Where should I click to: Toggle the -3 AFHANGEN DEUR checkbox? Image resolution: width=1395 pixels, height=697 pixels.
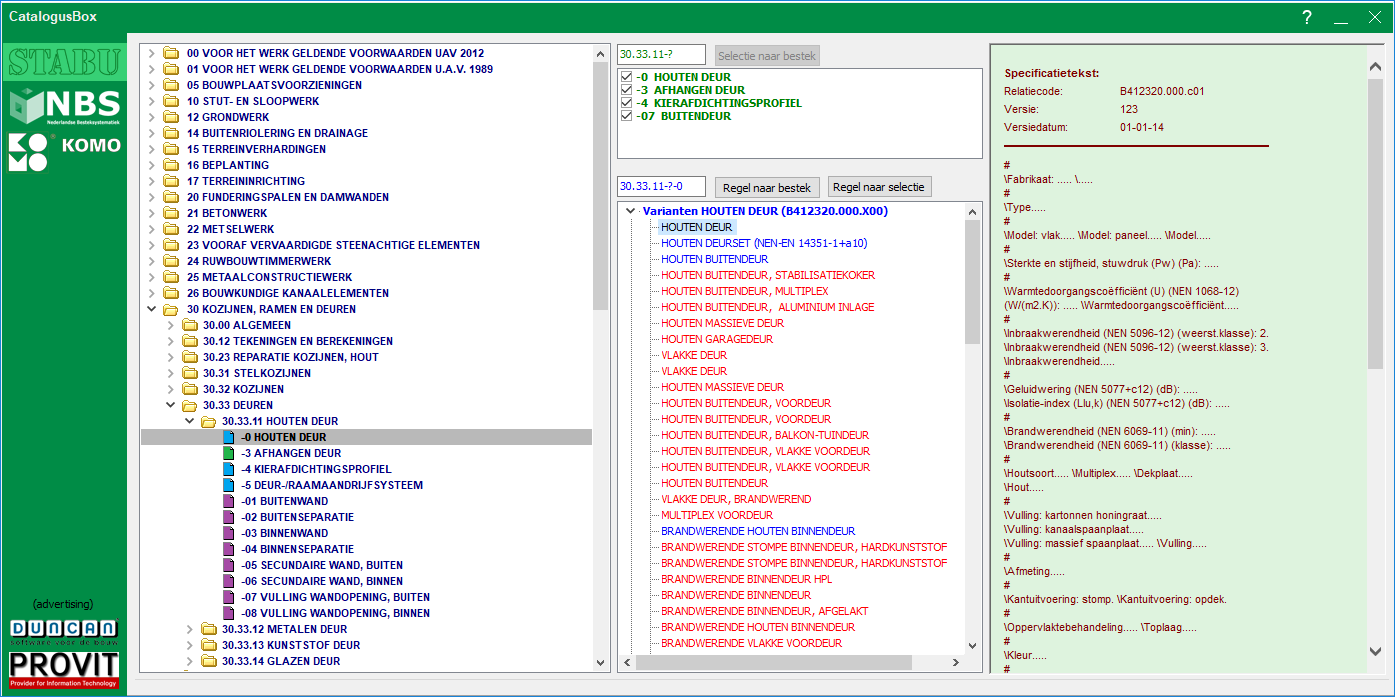point(626,90)
